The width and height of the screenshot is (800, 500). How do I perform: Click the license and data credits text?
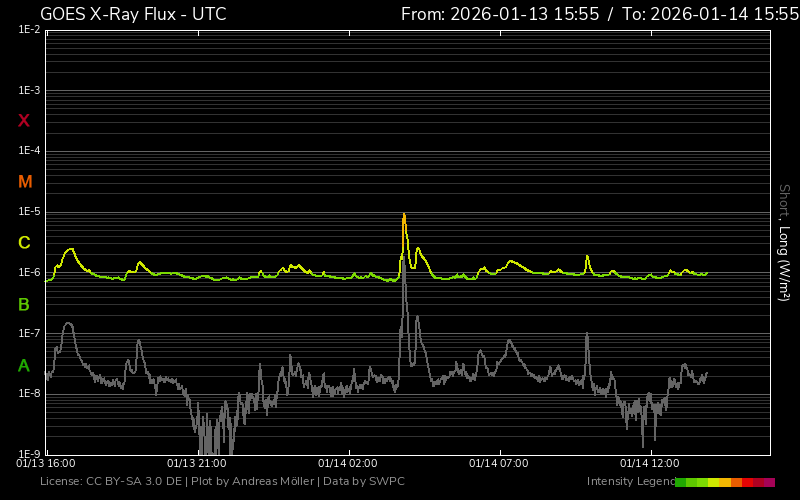click(222, 482)
